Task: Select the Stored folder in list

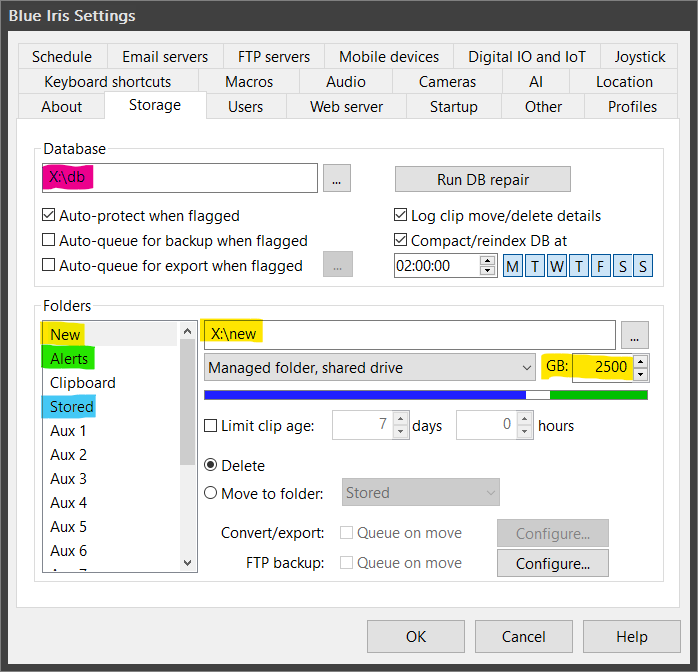Action: point(111,406)
